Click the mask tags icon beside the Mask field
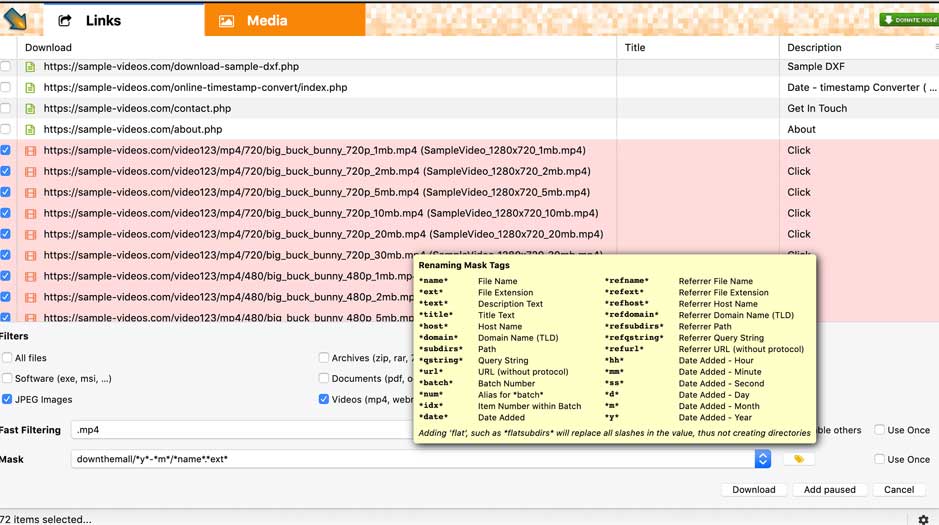The image size is (939, 525). click(798, 459)
